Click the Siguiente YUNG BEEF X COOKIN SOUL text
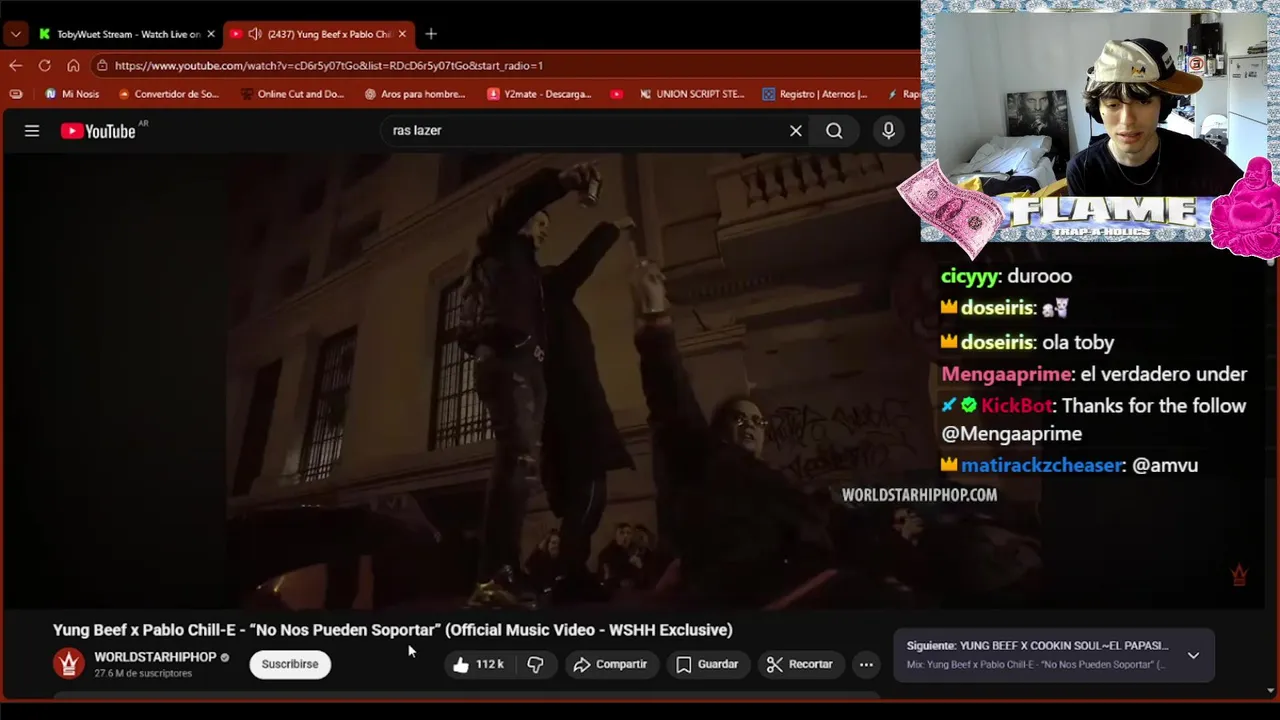Image resolution: width=1280 pixels, height=720 pixels. pyautogui.click(x=1037, y=646)
